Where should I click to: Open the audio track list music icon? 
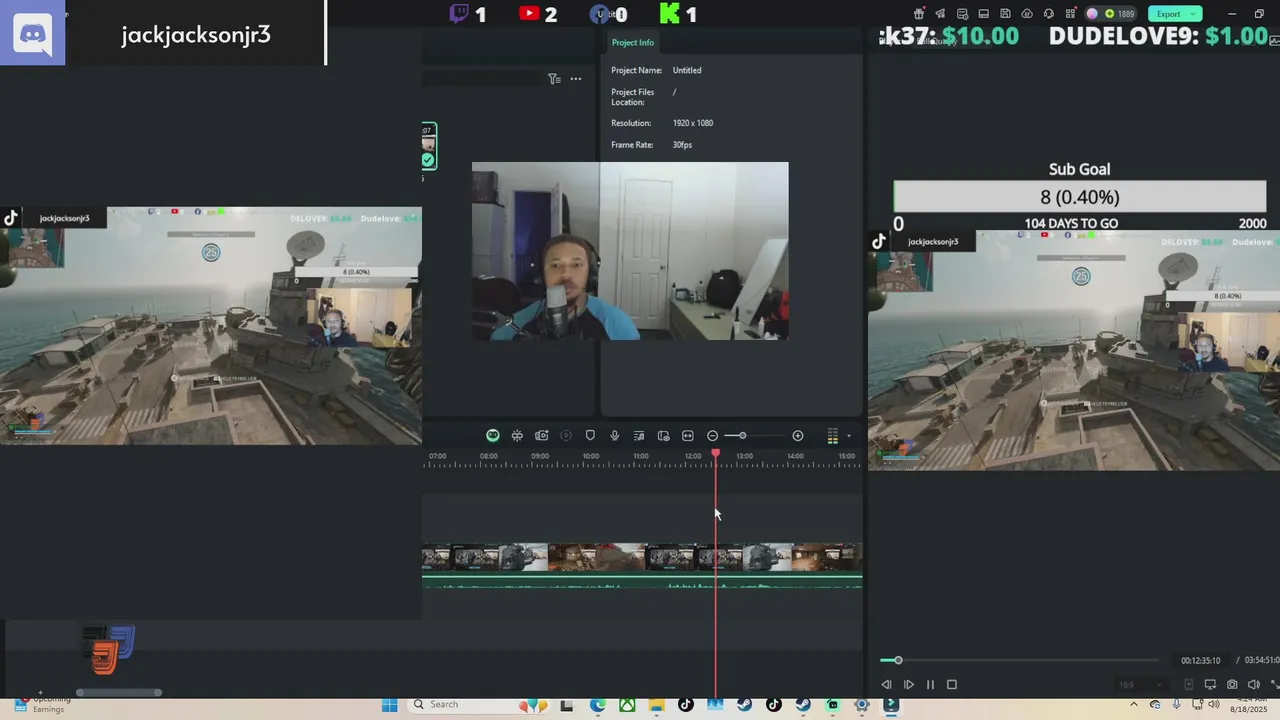click(x=639, y=436)
